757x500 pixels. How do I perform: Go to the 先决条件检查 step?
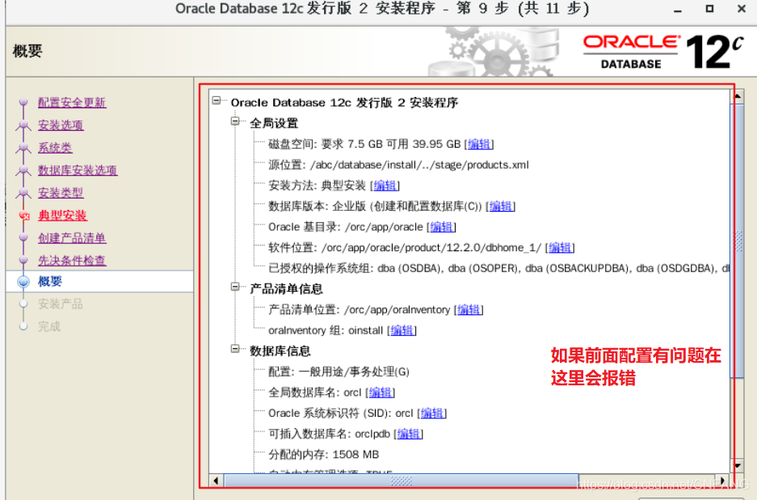point(72,261)
